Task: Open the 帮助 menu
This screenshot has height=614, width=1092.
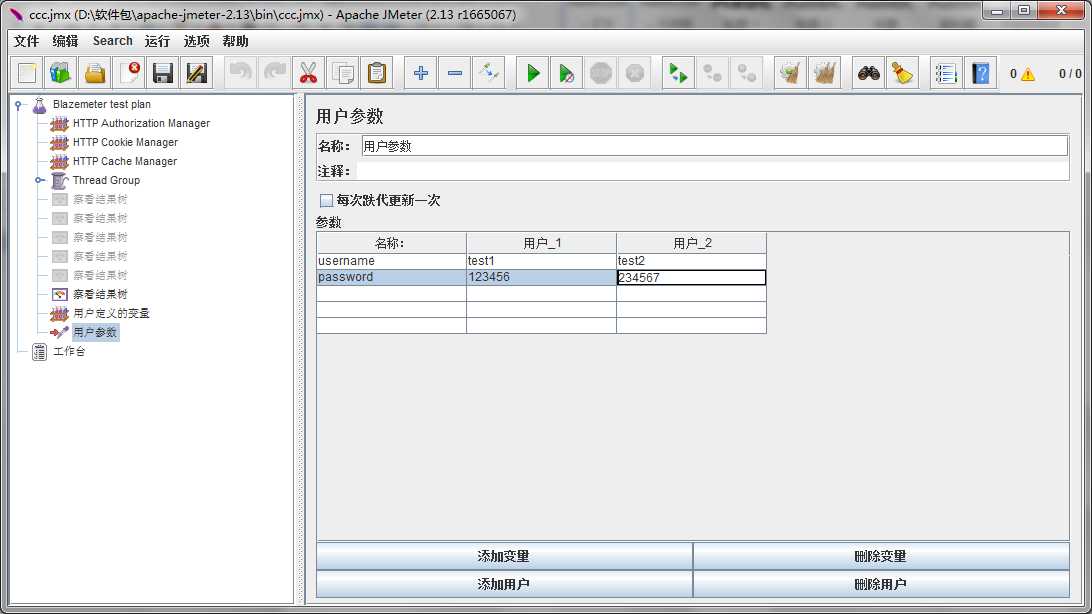Action: tap(235, 41)
